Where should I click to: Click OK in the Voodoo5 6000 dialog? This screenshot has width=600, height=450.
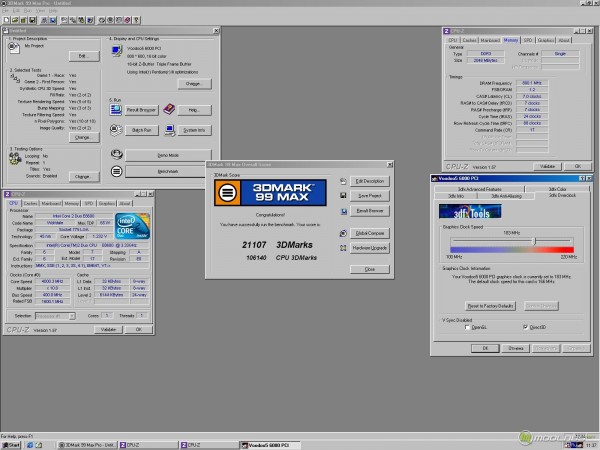pyautogui.click(x=485, y=348)
